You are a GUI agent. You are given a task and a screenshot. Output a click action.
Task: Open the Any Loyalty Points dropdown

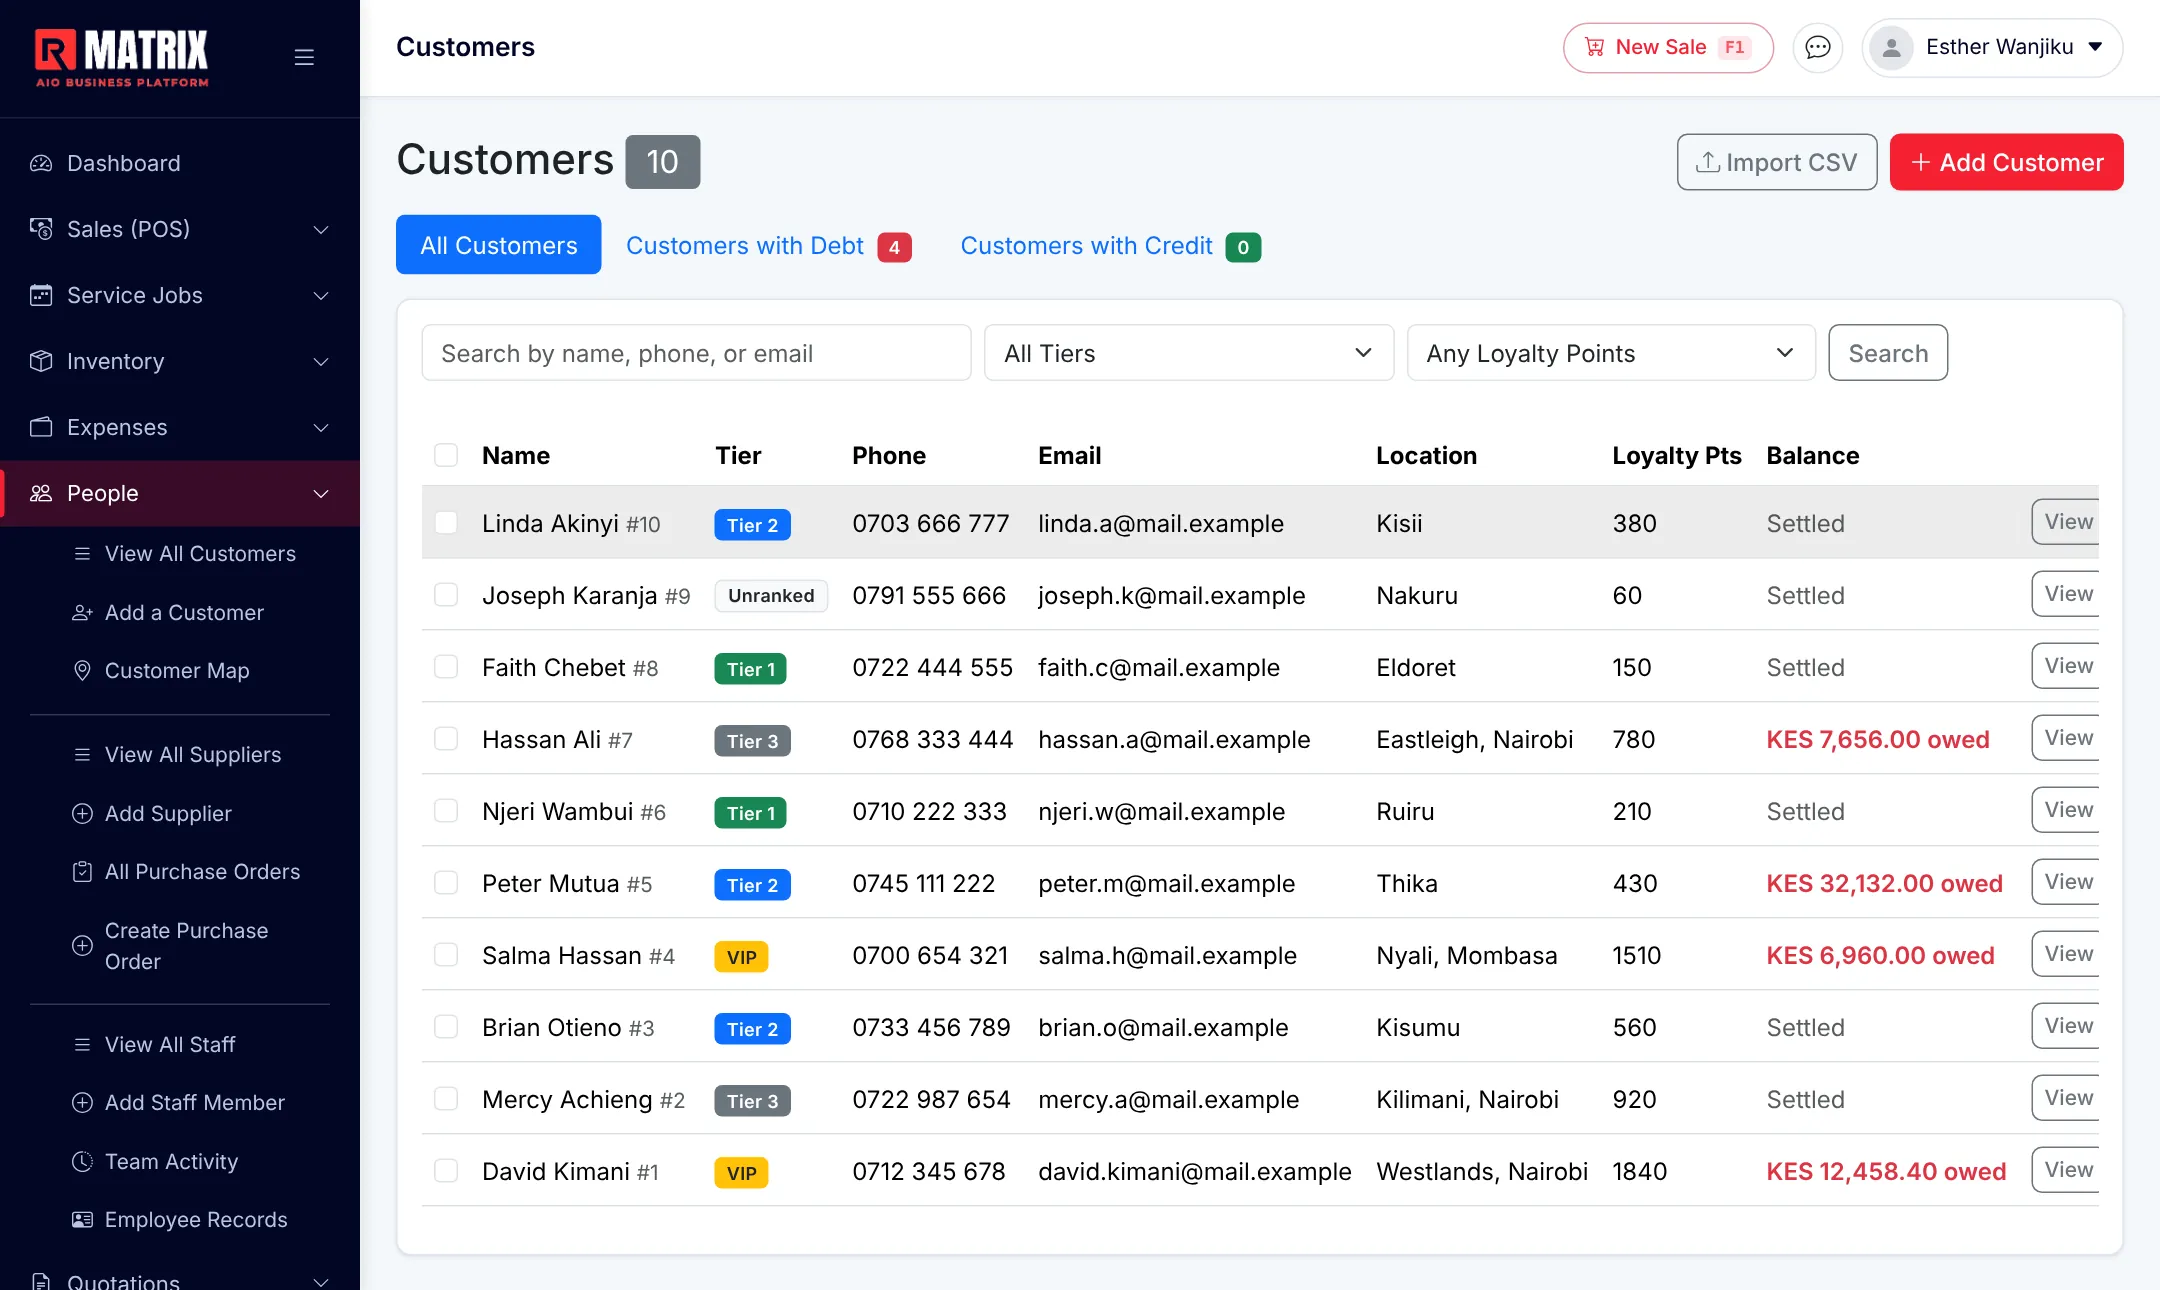click(x=1610, y=353)
